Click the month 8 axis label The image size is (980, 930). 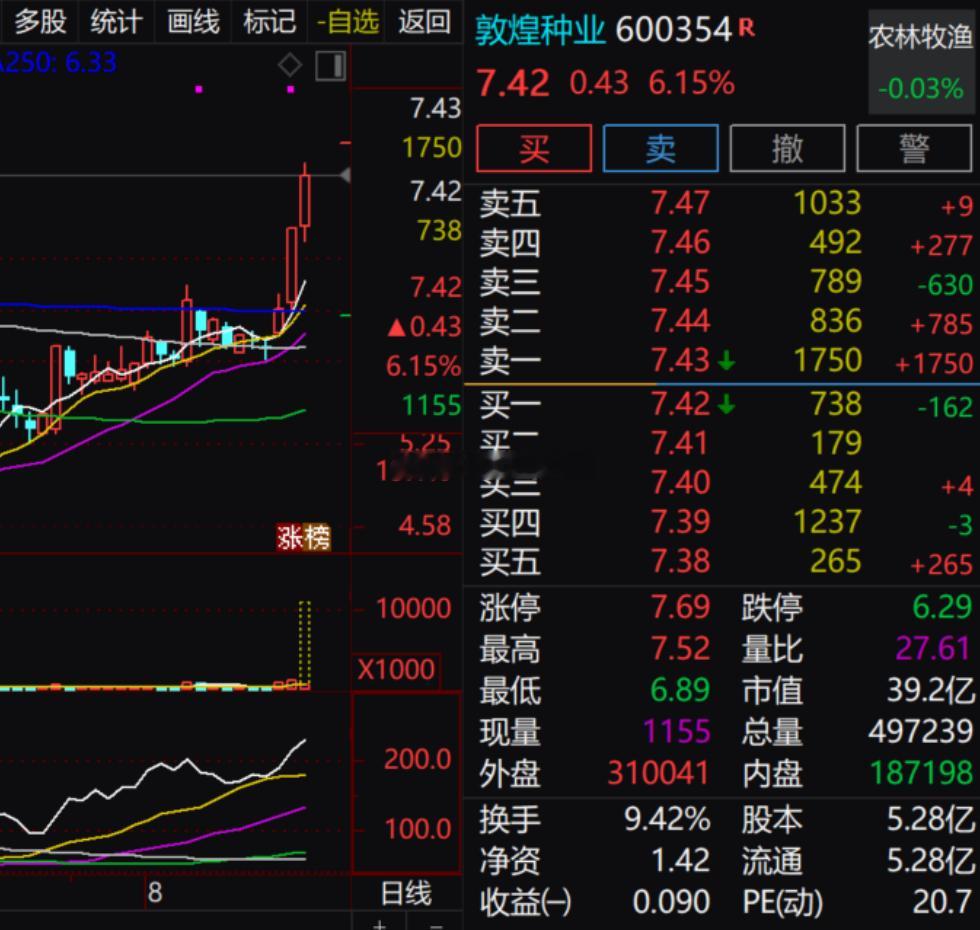click(x=155, y=893)
